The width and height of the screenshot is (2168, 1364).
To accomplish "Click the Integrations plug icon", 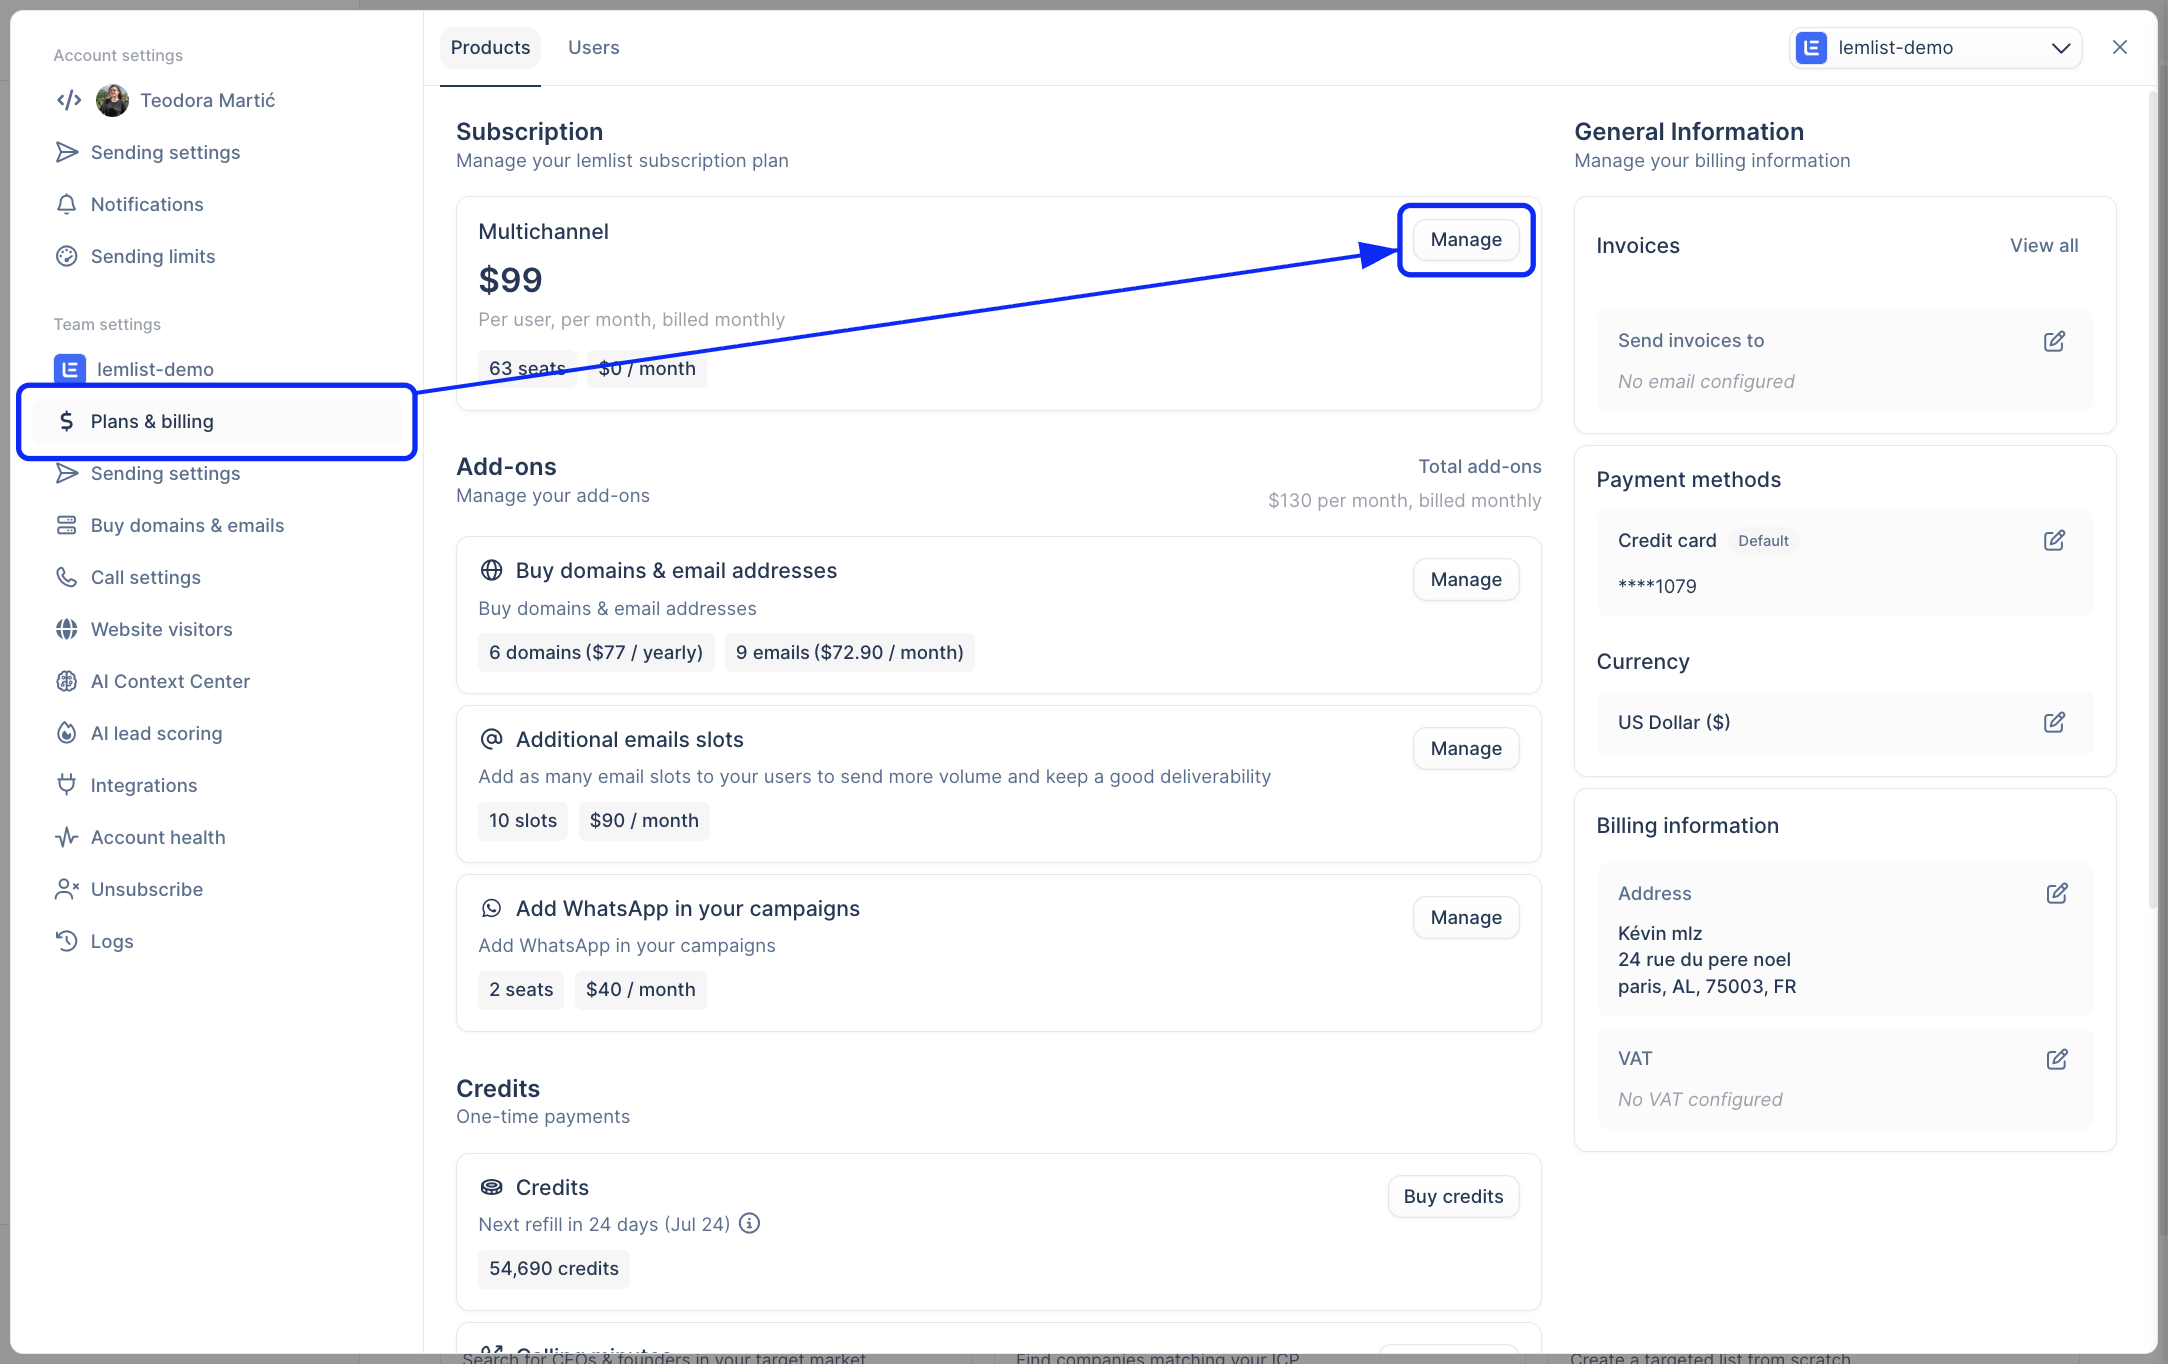I will [x=67, y=785].
